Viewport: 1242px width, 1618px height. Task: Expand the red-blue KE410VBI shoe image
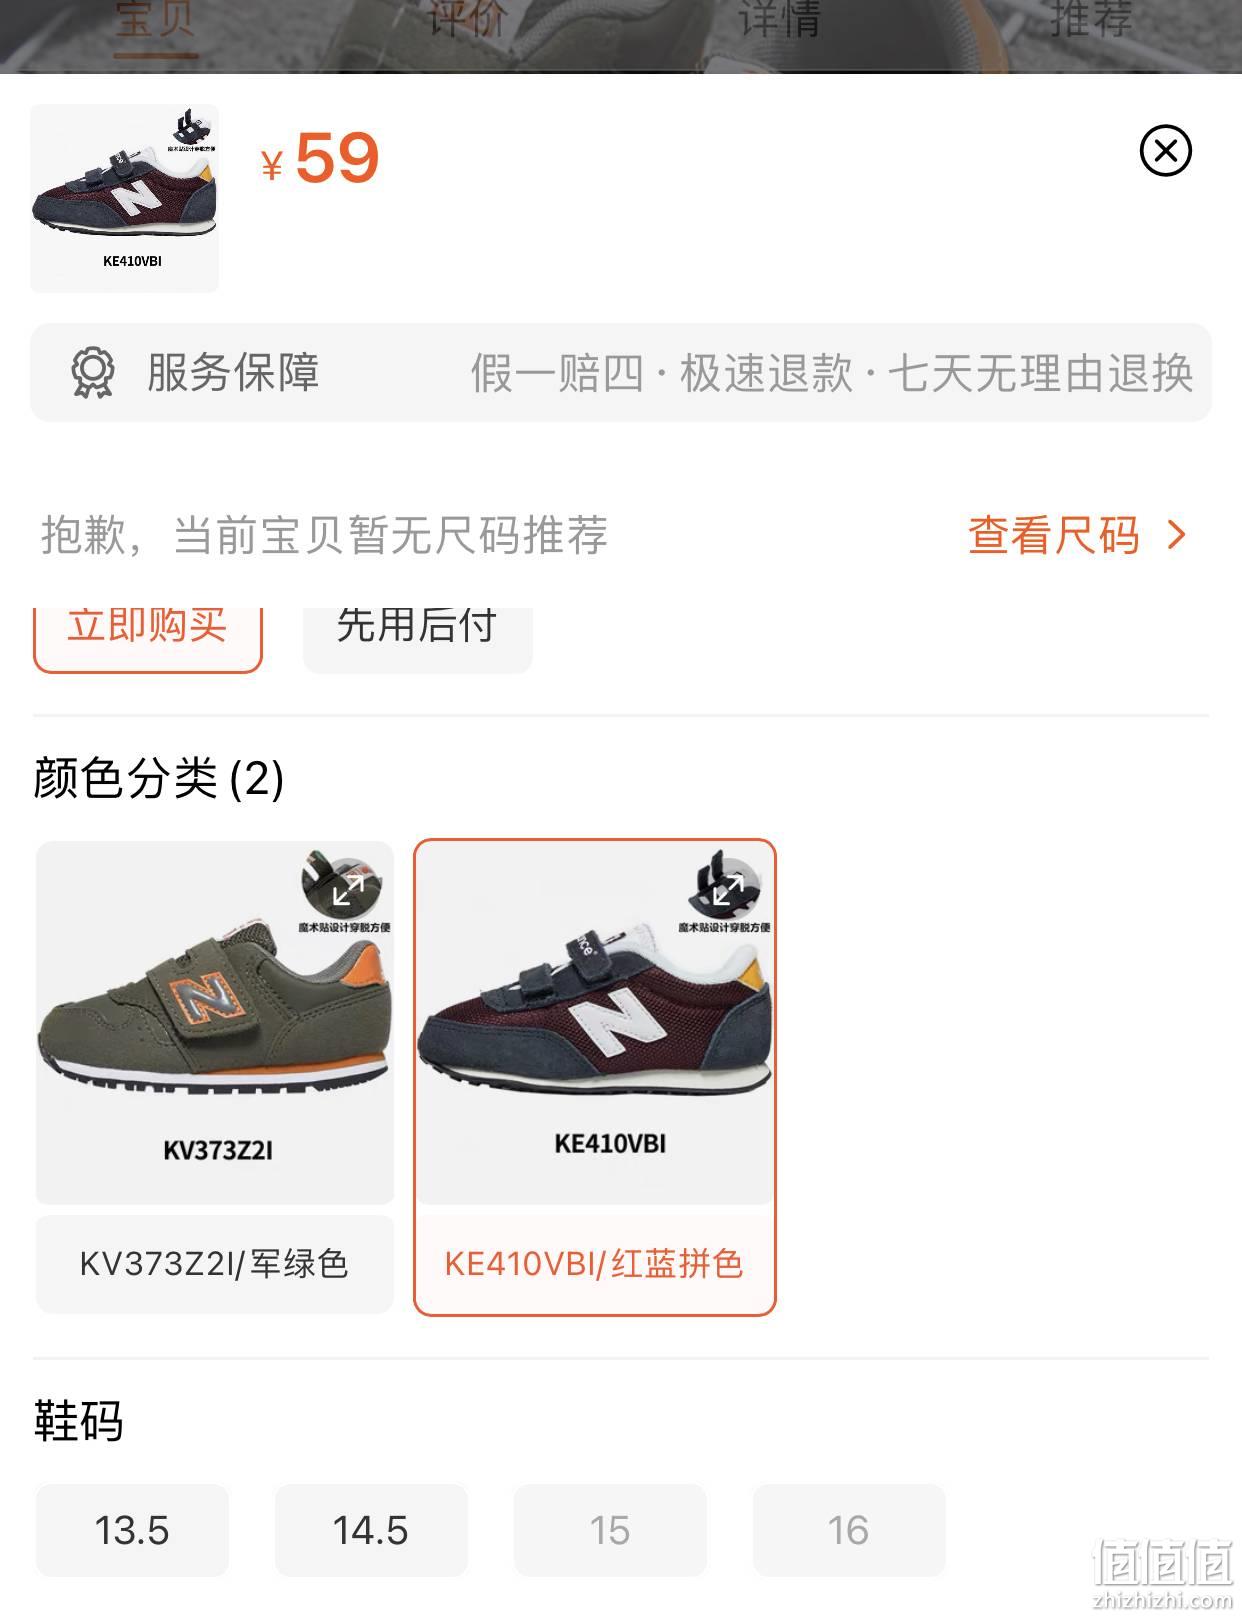tap(728, 889)
